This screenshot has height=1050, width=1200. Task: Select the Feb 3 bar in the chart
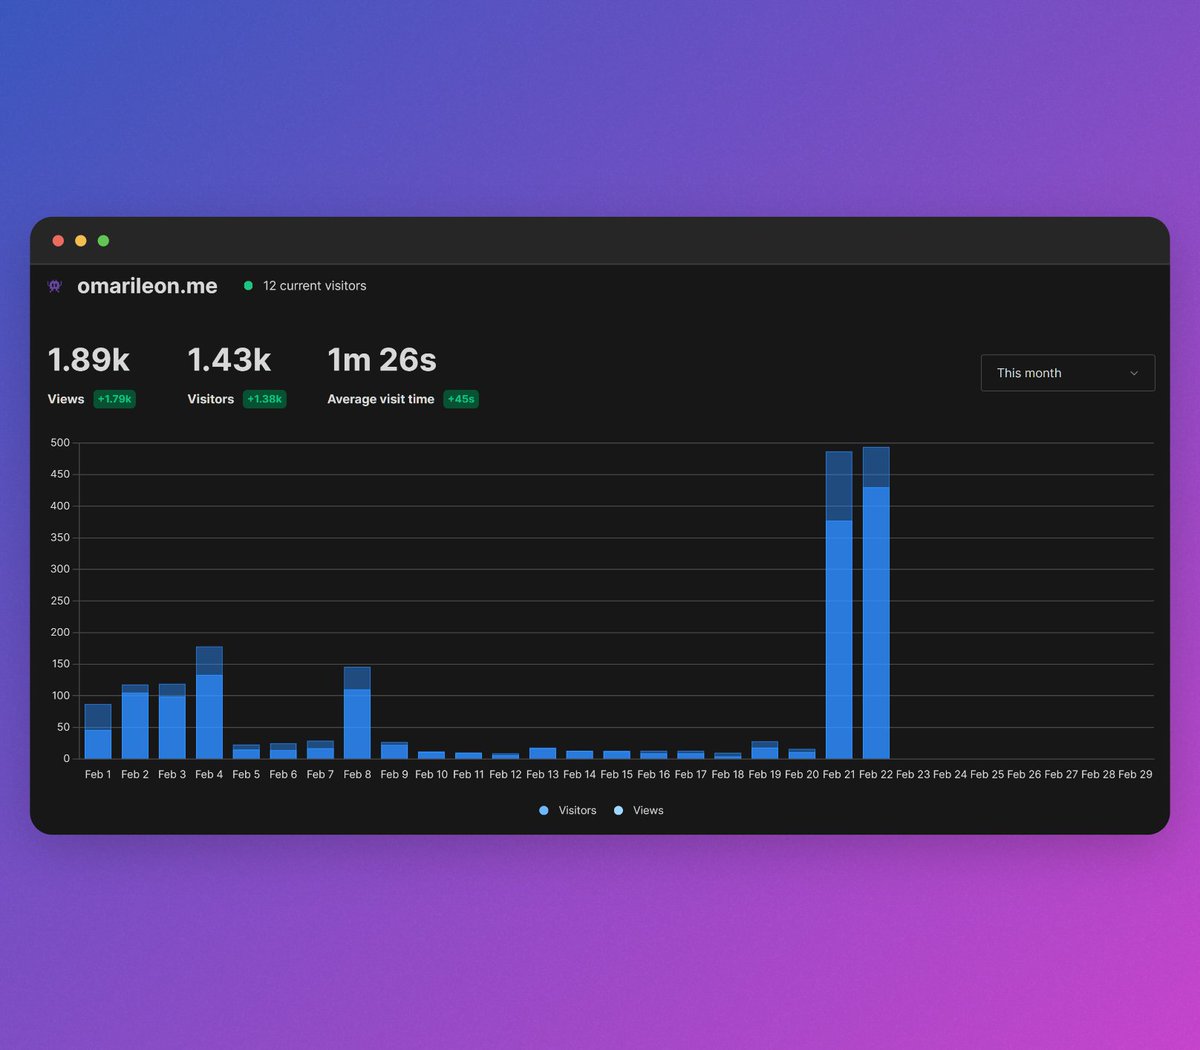point(172,722)
